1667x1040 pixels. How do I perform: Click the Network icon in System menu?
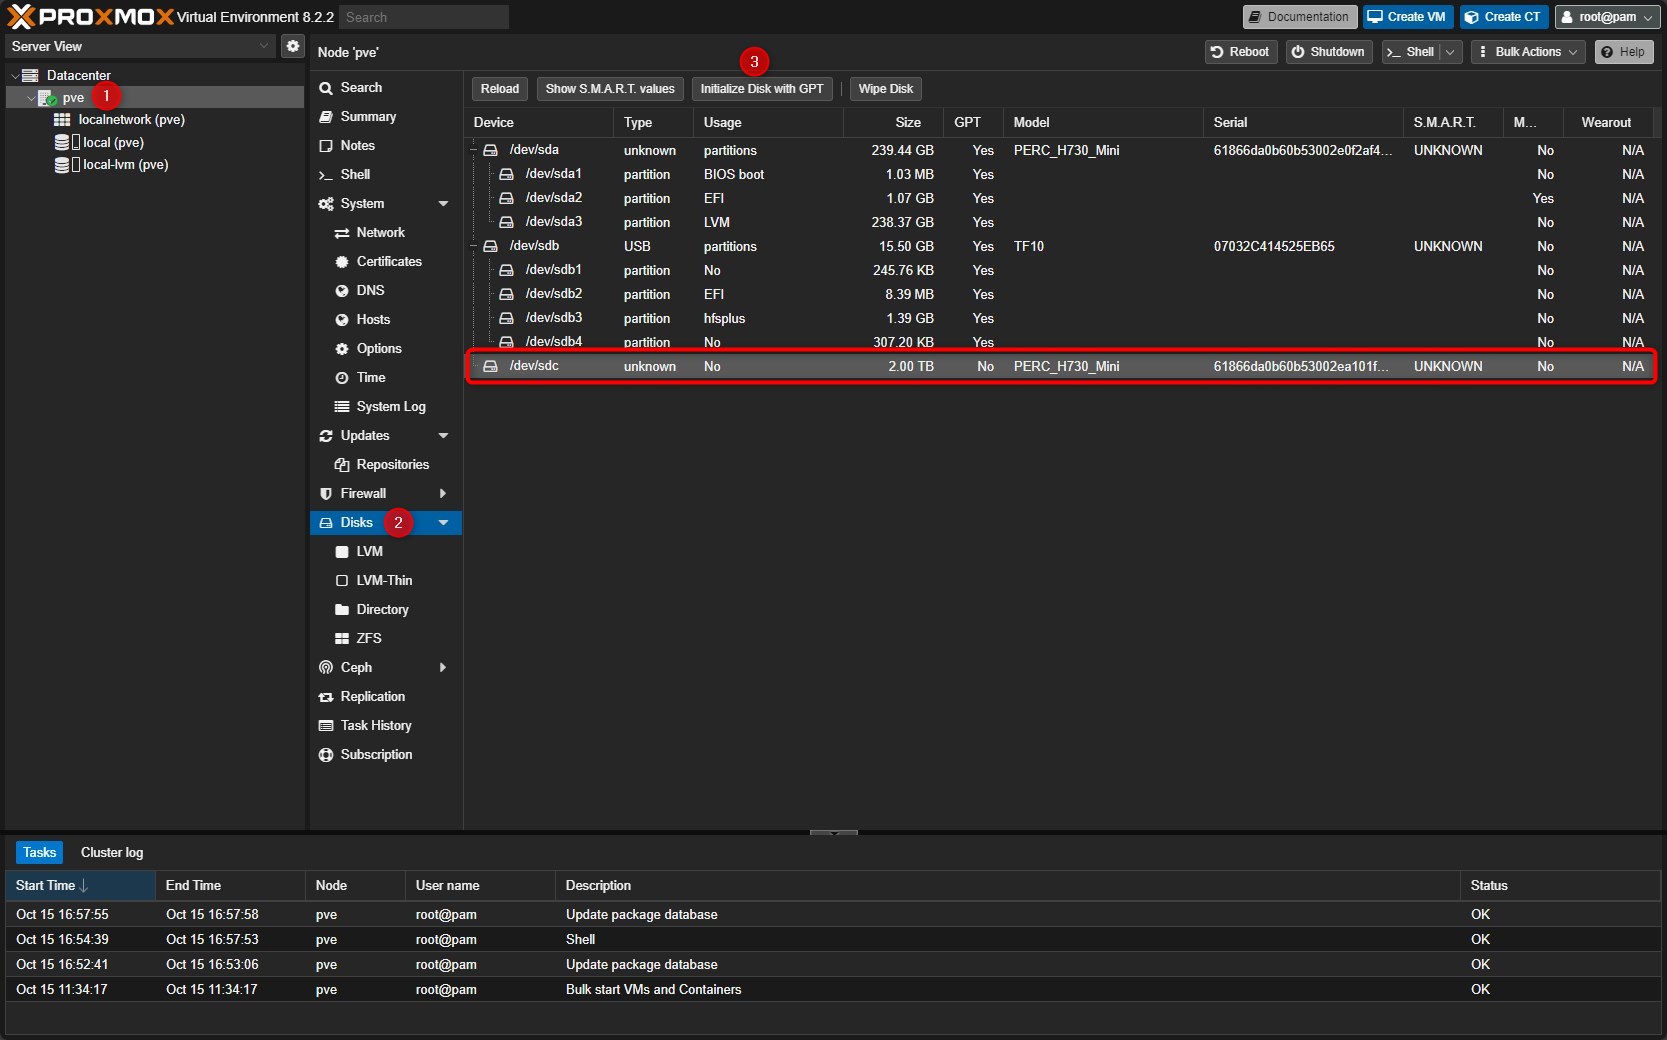click(342, 233)
